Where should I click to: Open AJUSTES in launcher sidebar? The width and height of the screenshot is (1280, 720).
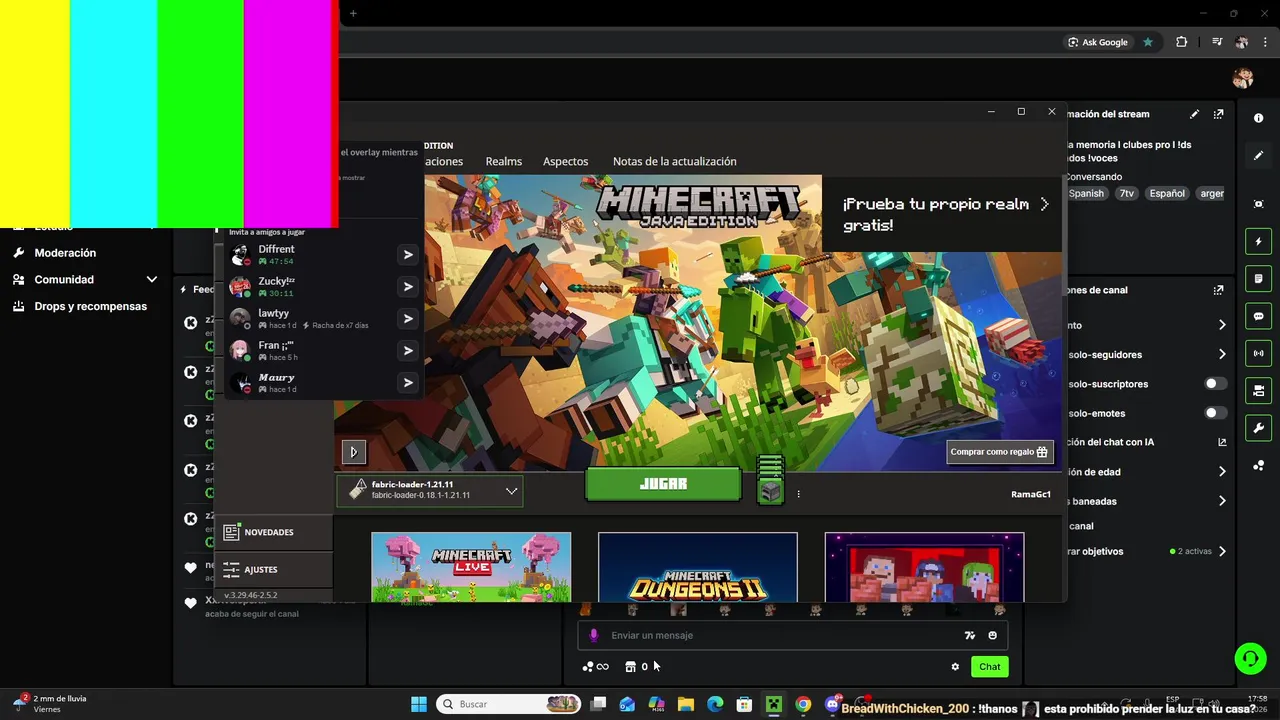click(x=274, y=569)
